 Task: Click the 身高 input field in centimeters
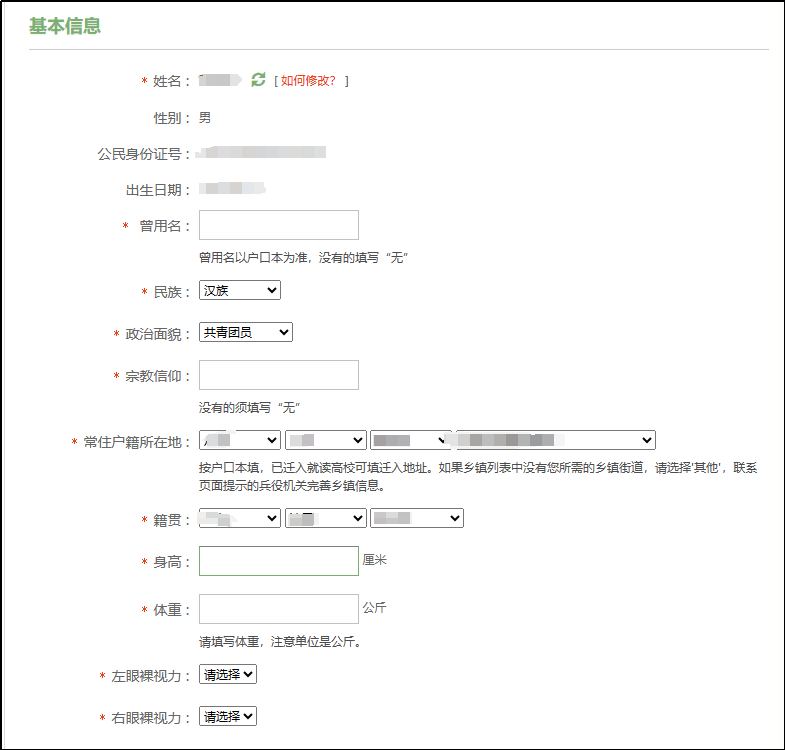(x=279, y=561)
